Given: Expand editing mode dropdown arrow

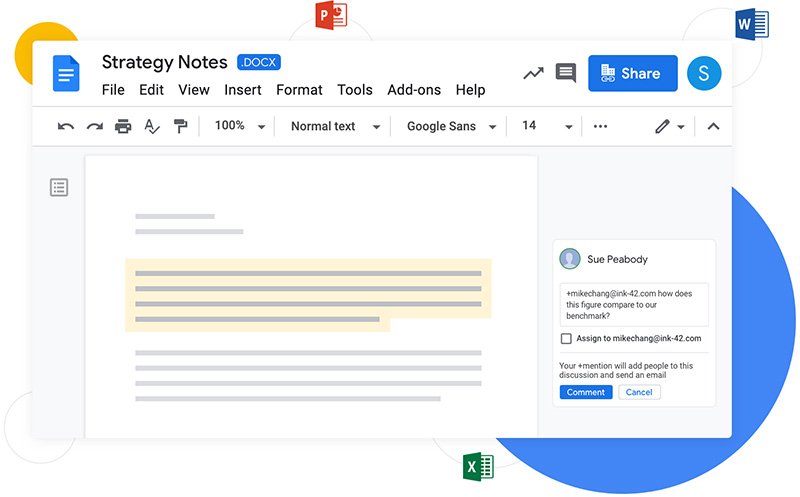Looking at the screenshot, I should point(681,127).
